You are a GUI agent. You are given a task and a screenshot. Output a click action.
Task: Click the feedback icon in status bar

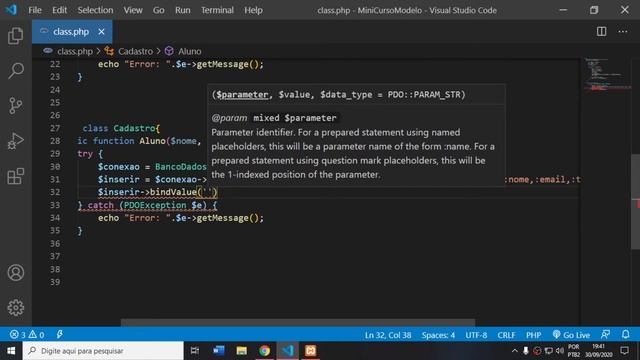pyautogui.click(x=605, y=335)
